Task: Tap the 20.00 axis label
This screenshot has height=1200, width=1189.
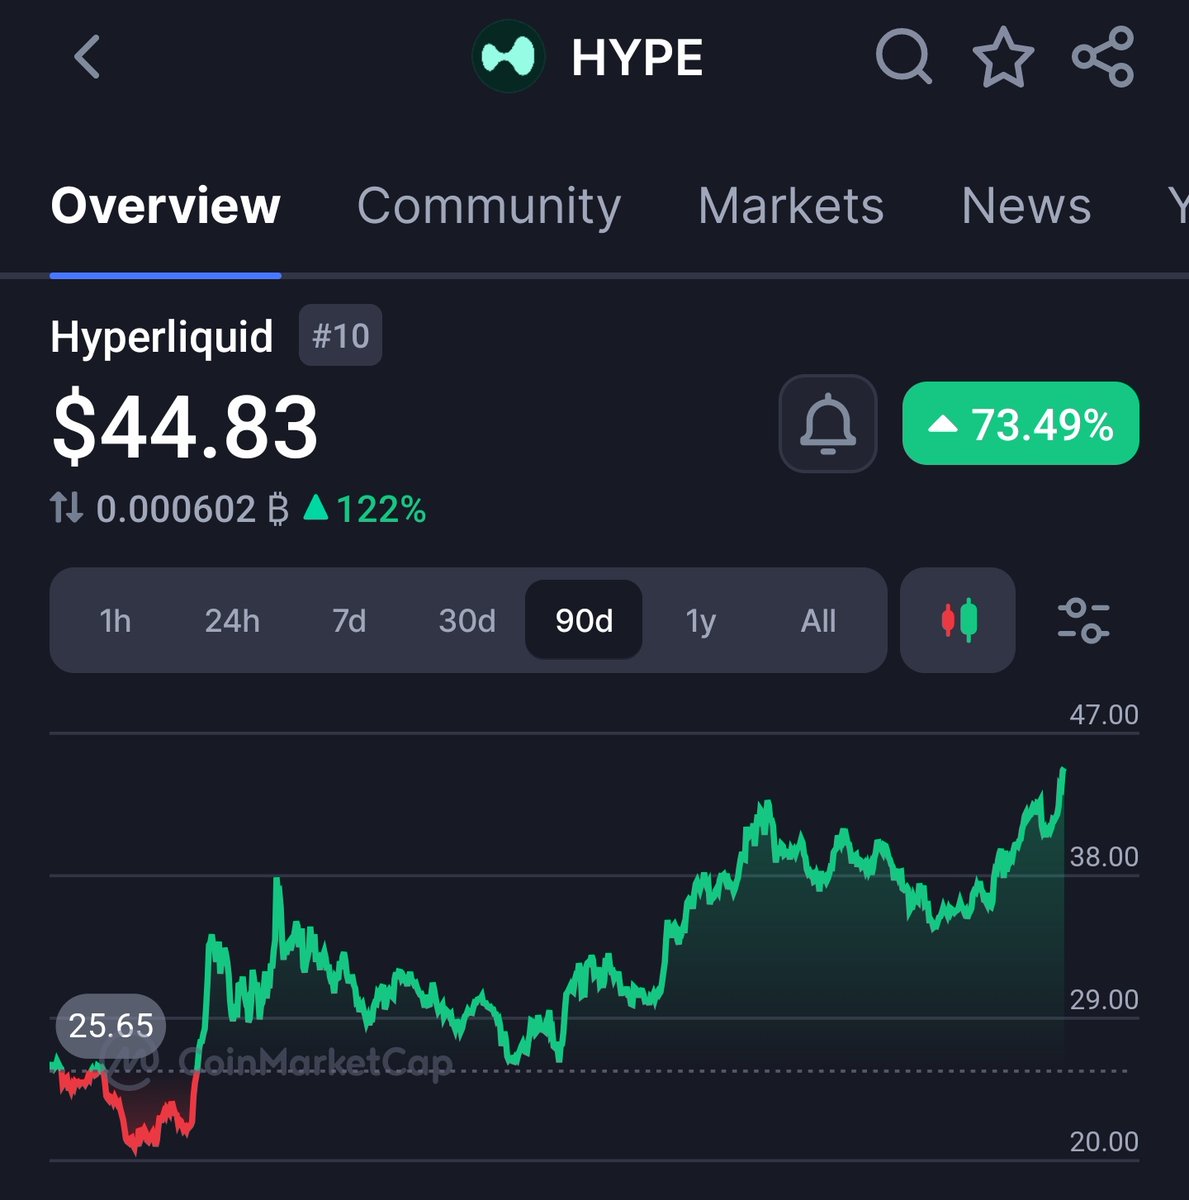Action: pos(1104,1142)
